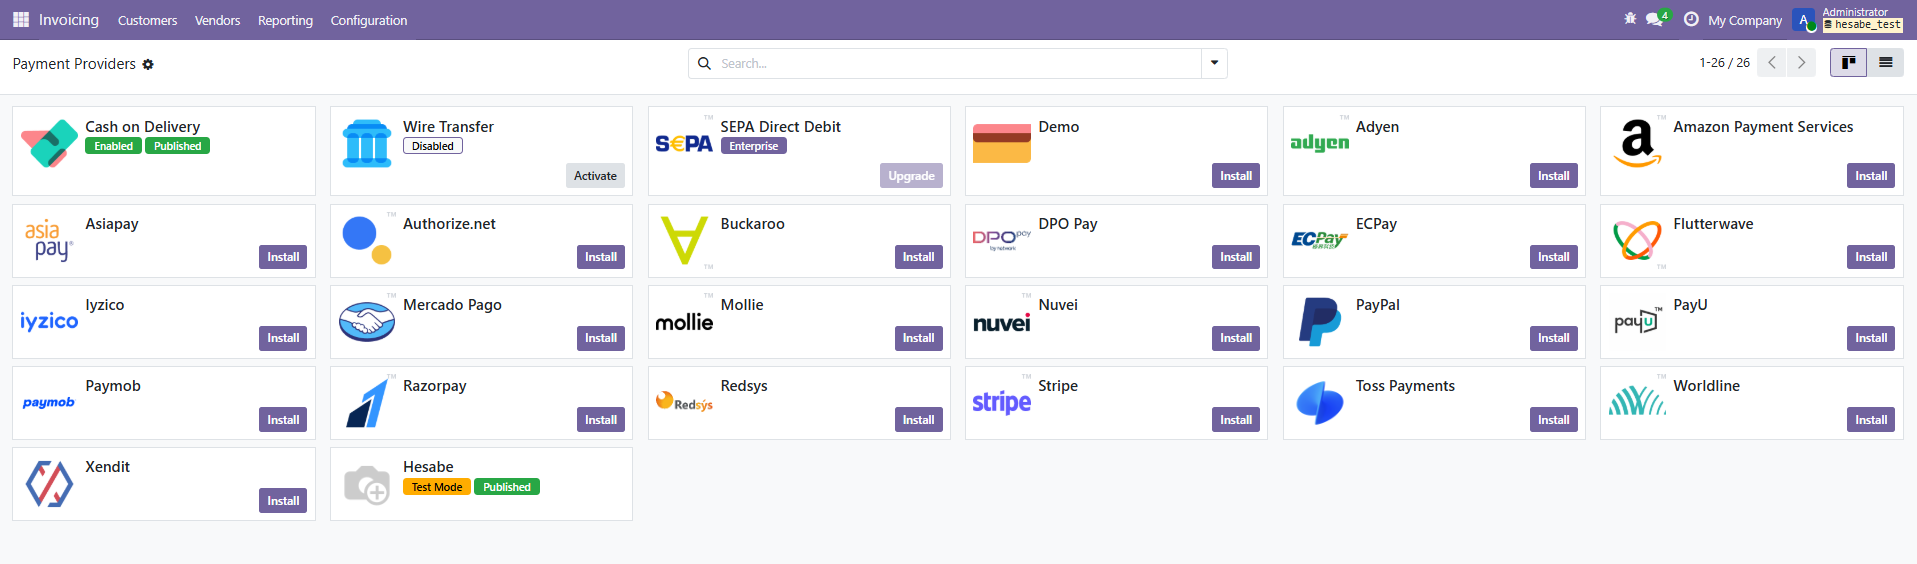
Task: Open the Configuration menu
Action: pos(369,20)
